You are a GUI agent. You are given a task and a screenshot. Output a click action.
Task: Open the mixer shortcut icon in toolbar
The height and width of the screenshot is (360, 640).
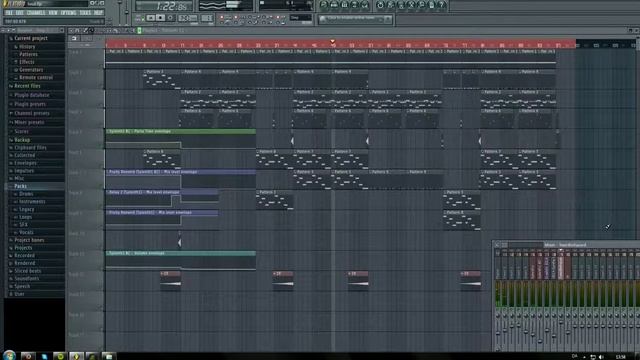click(x=364, y=5)
